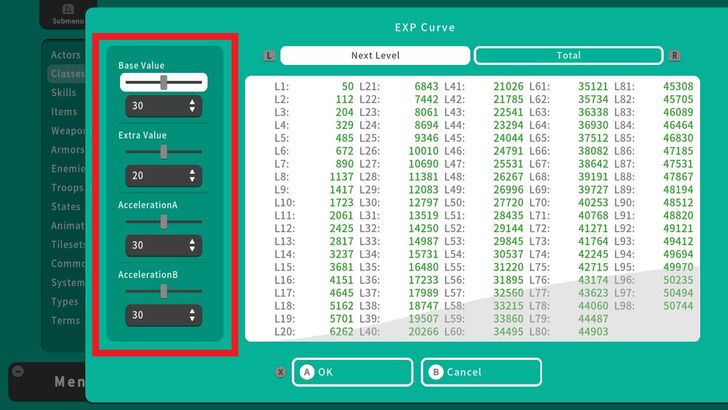Click the Cancel button

tap(481, 372)
